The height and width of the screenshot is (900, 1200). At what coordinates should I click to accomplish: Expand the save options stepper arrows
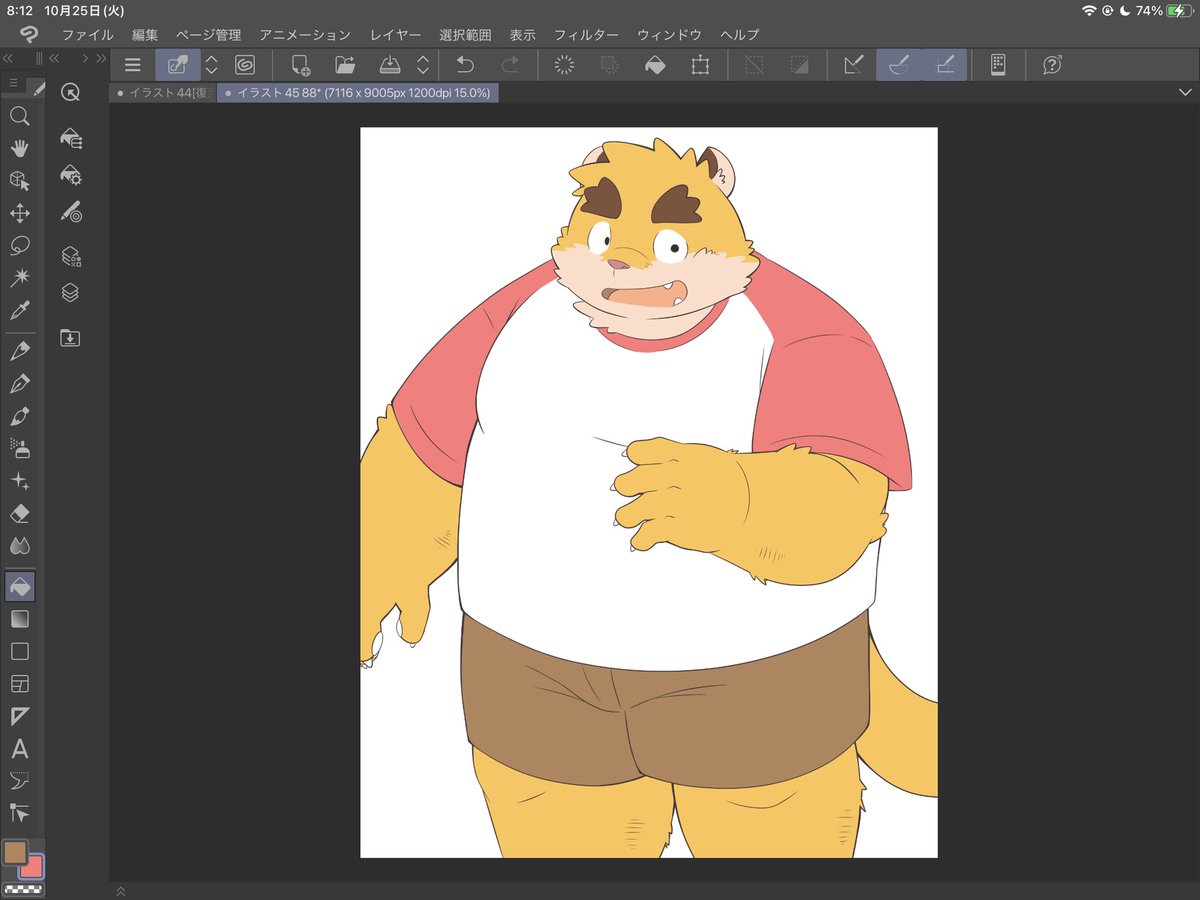[423, 65]
